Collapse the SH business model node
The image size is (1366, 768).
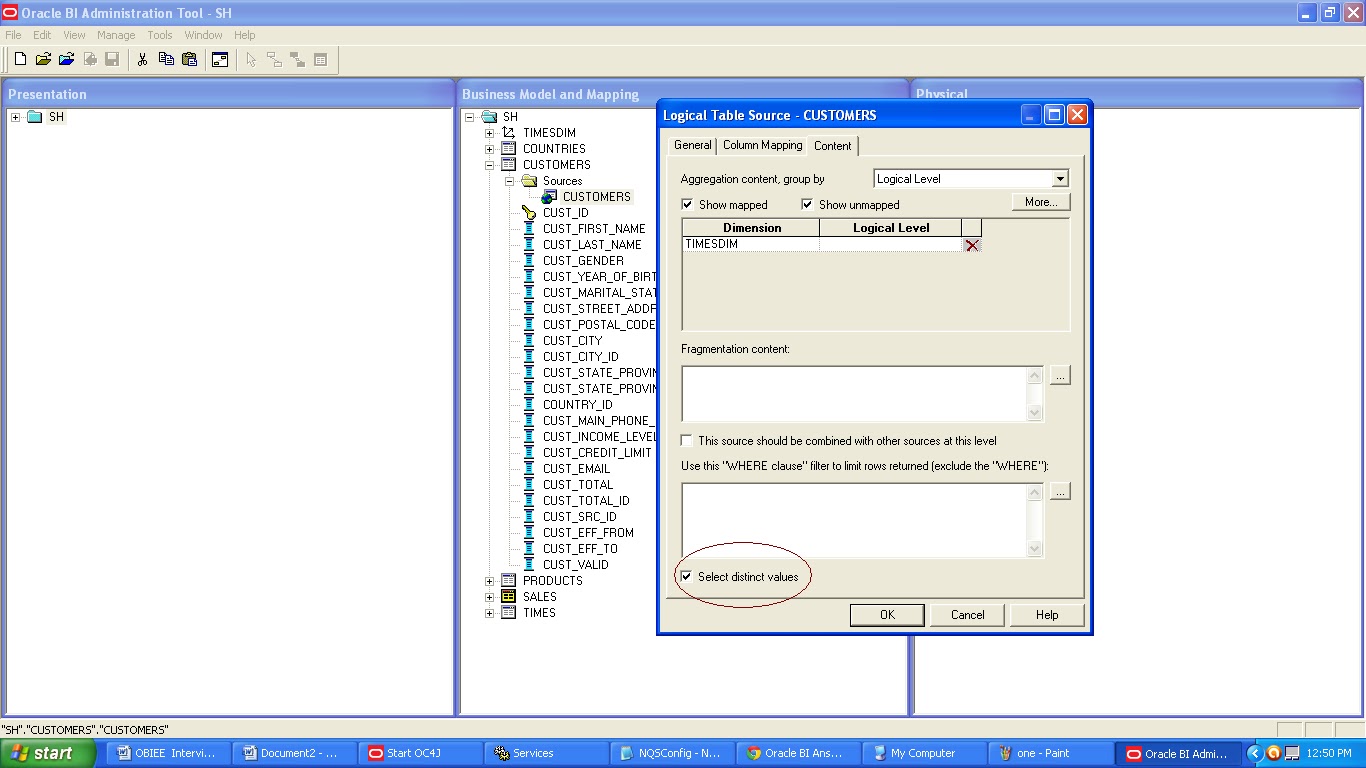pyautogui.click(x=470, y=117)
